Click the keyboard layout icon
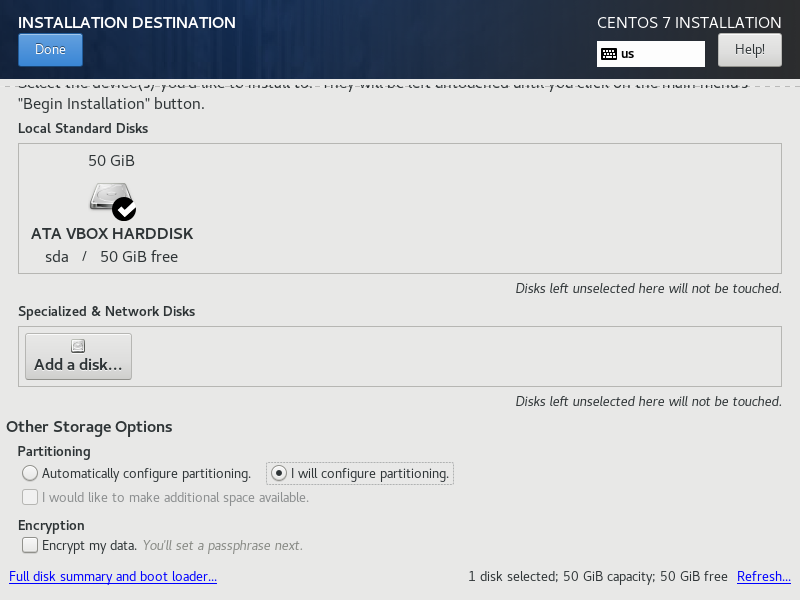This screenshot has height=600, width=800. click(x=608, y=54)
